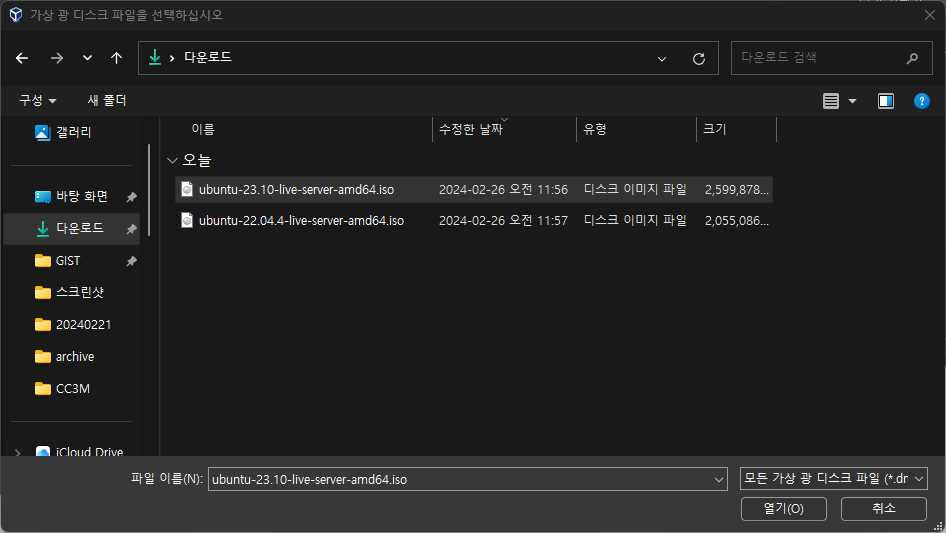Sort files by 유형 column

[x=595, y=129]
